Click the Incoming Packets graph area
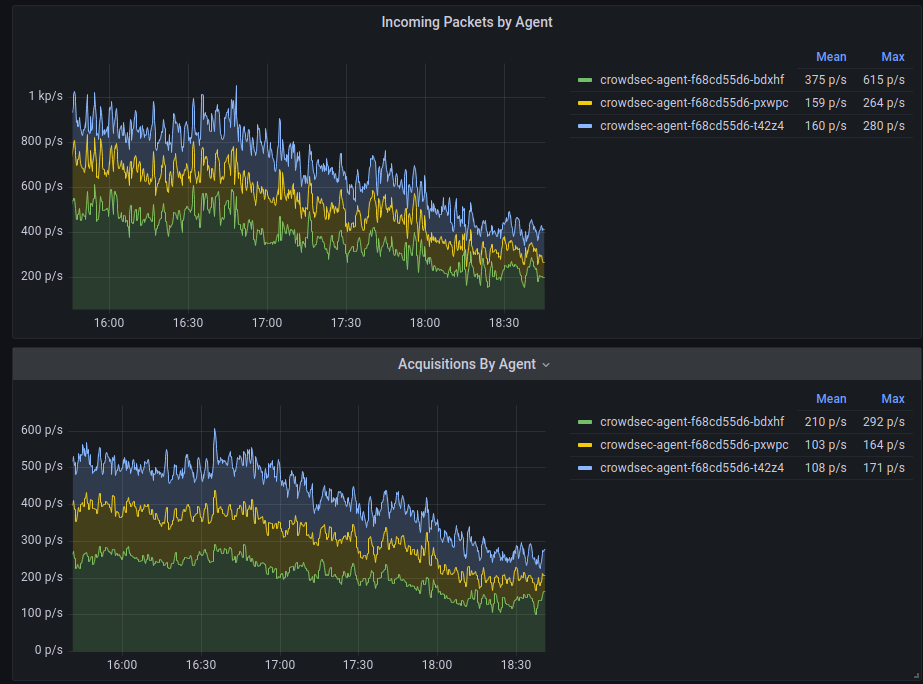 (308, 187)
